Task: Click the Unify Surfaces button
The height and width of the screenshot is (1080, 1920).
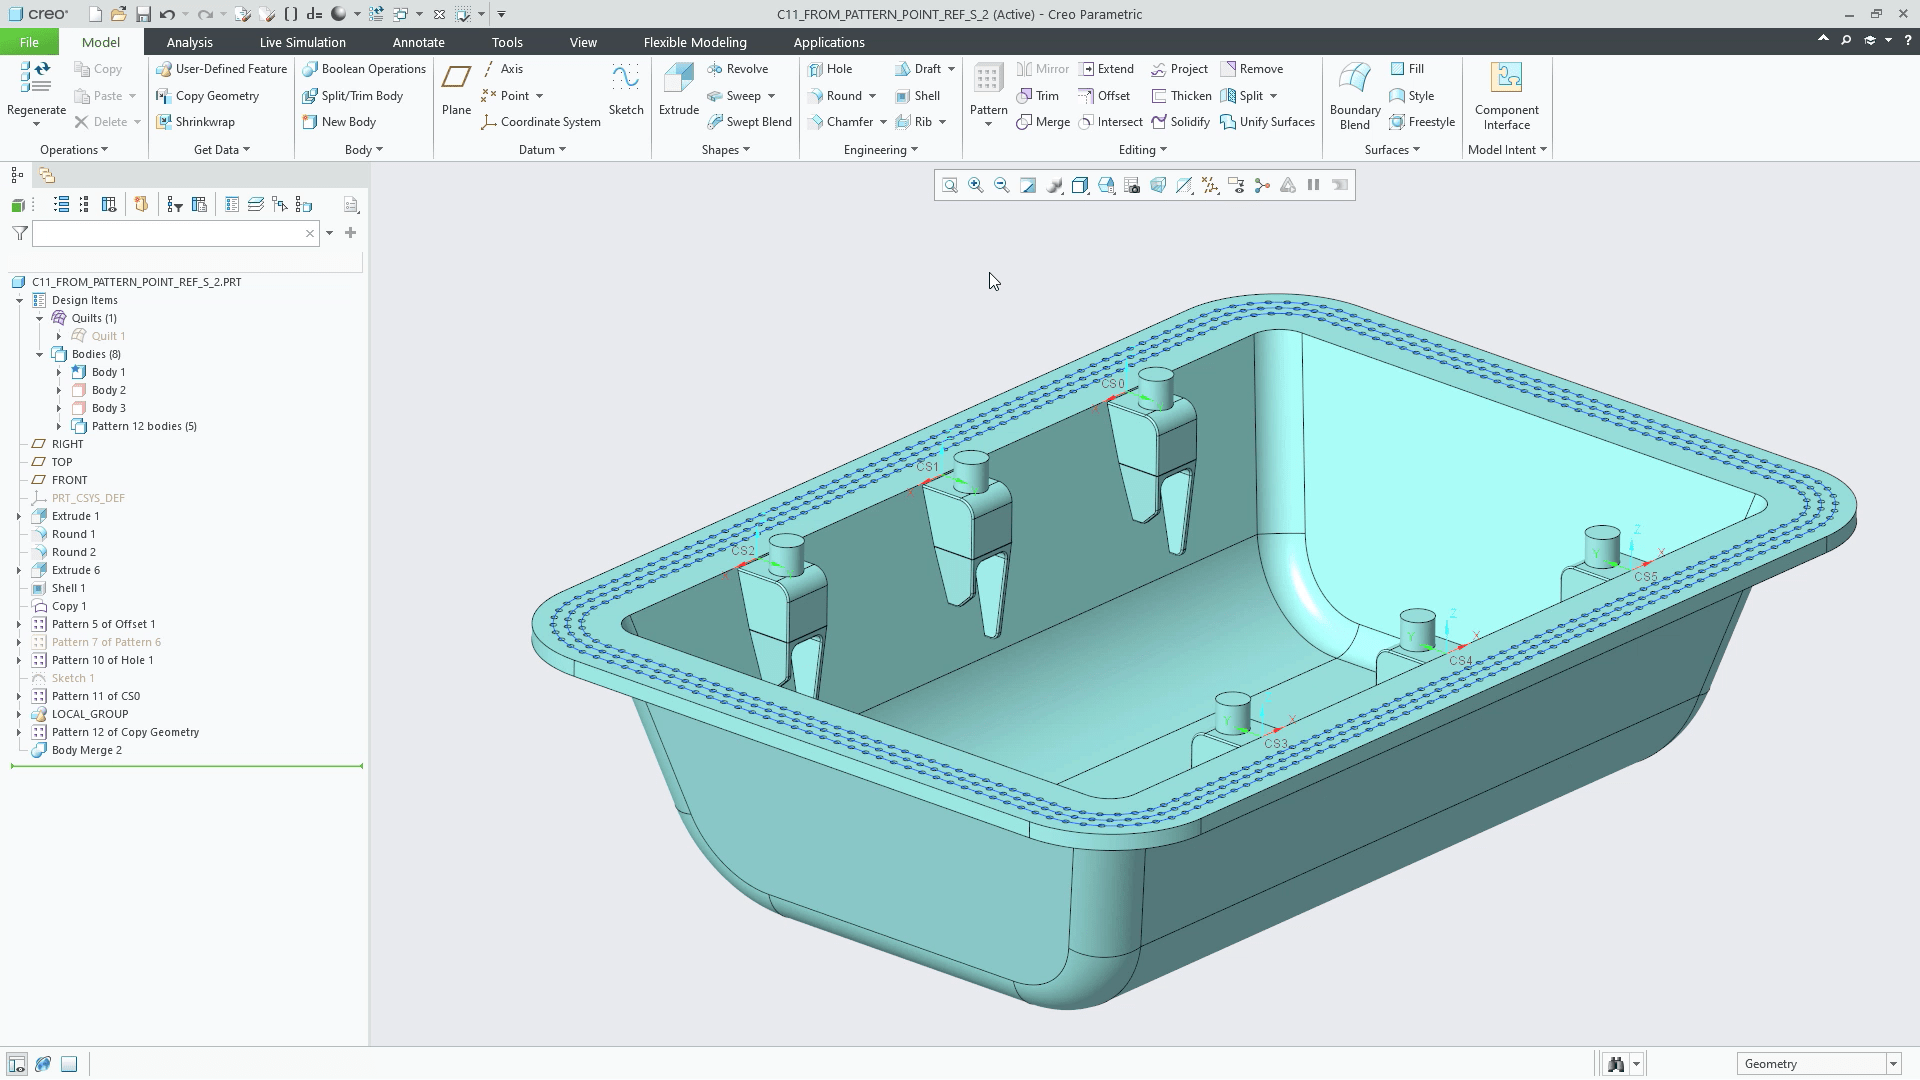Action: 1267,122
